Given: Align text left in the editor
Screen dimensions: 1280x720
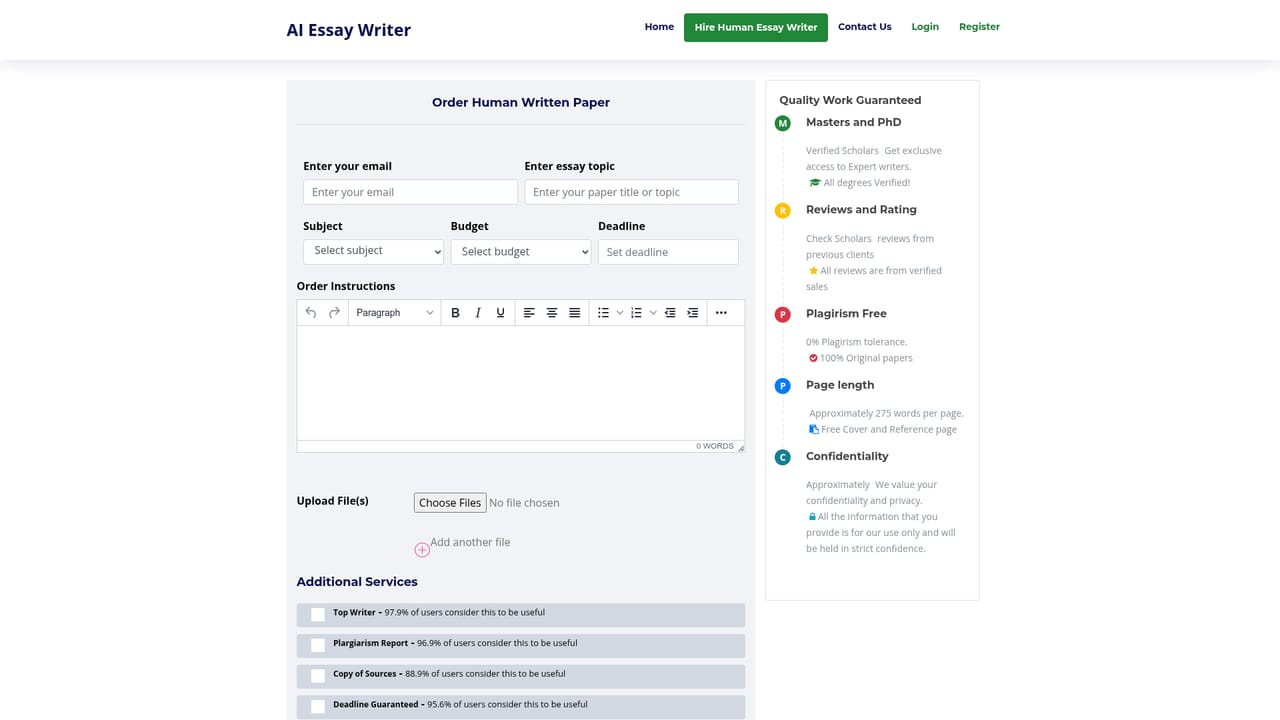Looking at the screenshot, I should (x=529, y=313).
